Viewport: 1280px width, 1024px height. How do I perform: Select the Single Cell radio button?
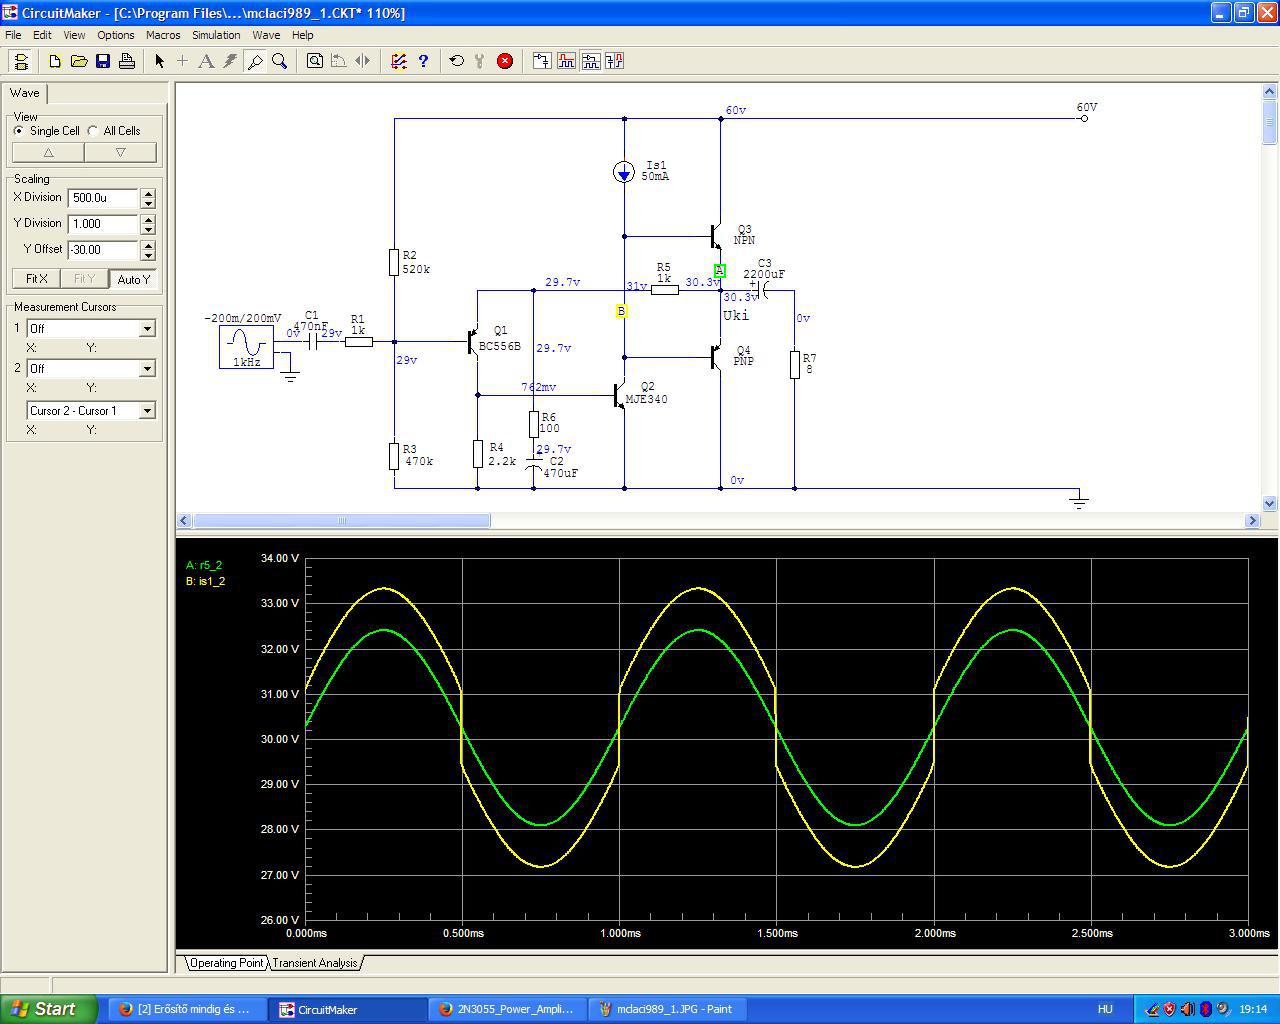click(x=19, y=131)
